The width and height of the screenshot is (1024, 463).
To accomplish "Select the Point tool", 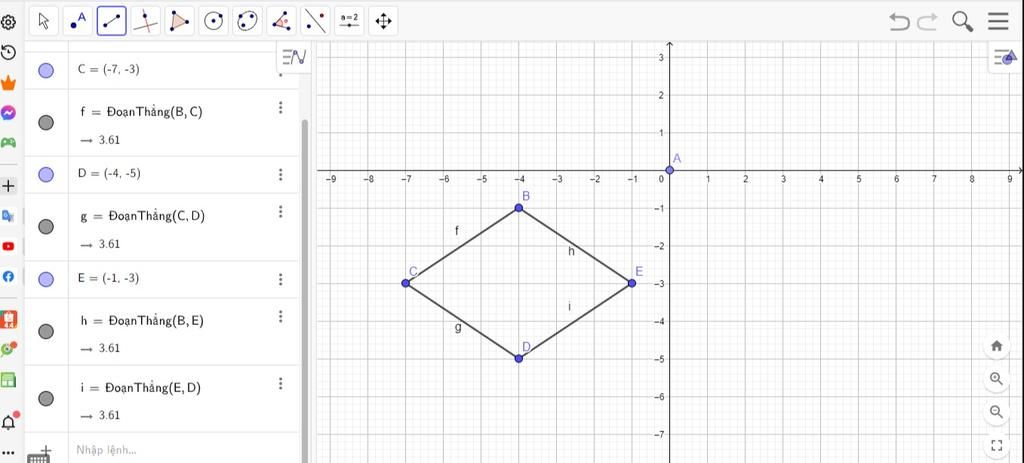I will click(x=78, y=21).
